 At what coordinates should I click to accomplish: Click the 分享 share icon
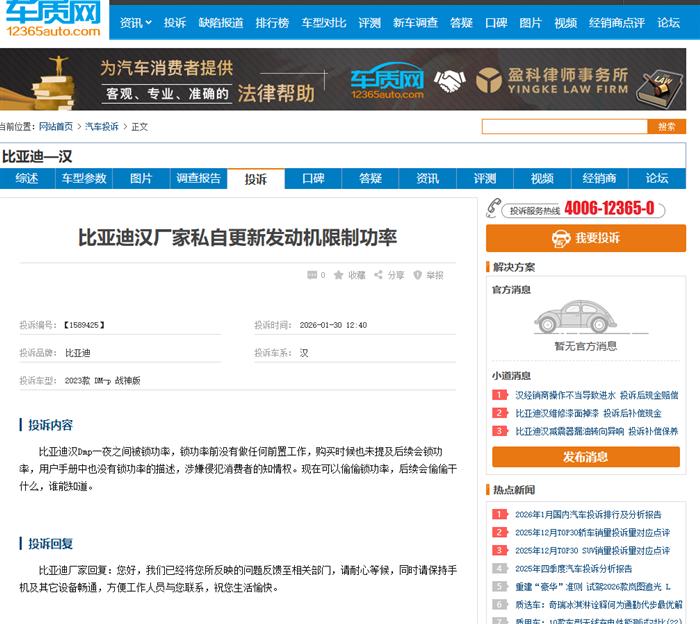pos(380,275)
